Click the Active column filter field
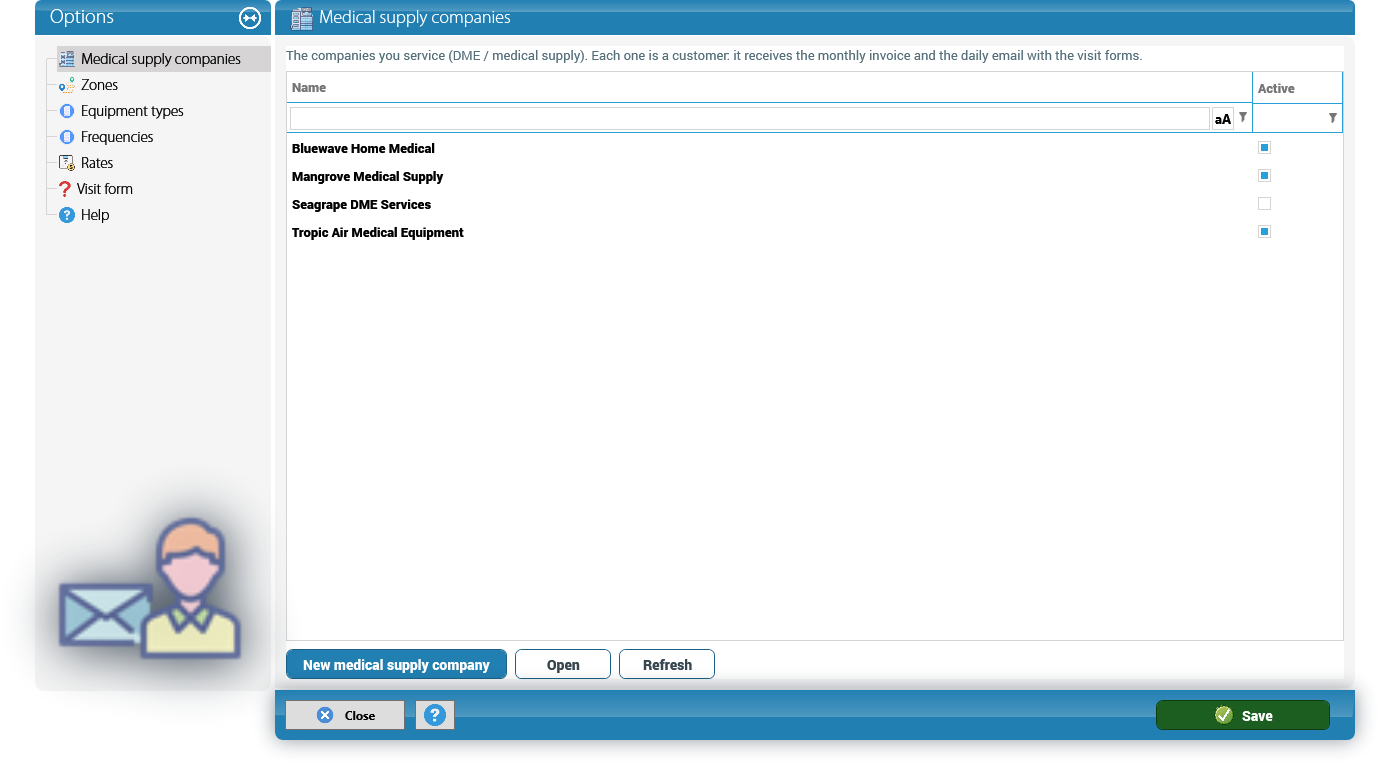The width and height of the screenshot is (1378, 763). tap(1290, 119)
